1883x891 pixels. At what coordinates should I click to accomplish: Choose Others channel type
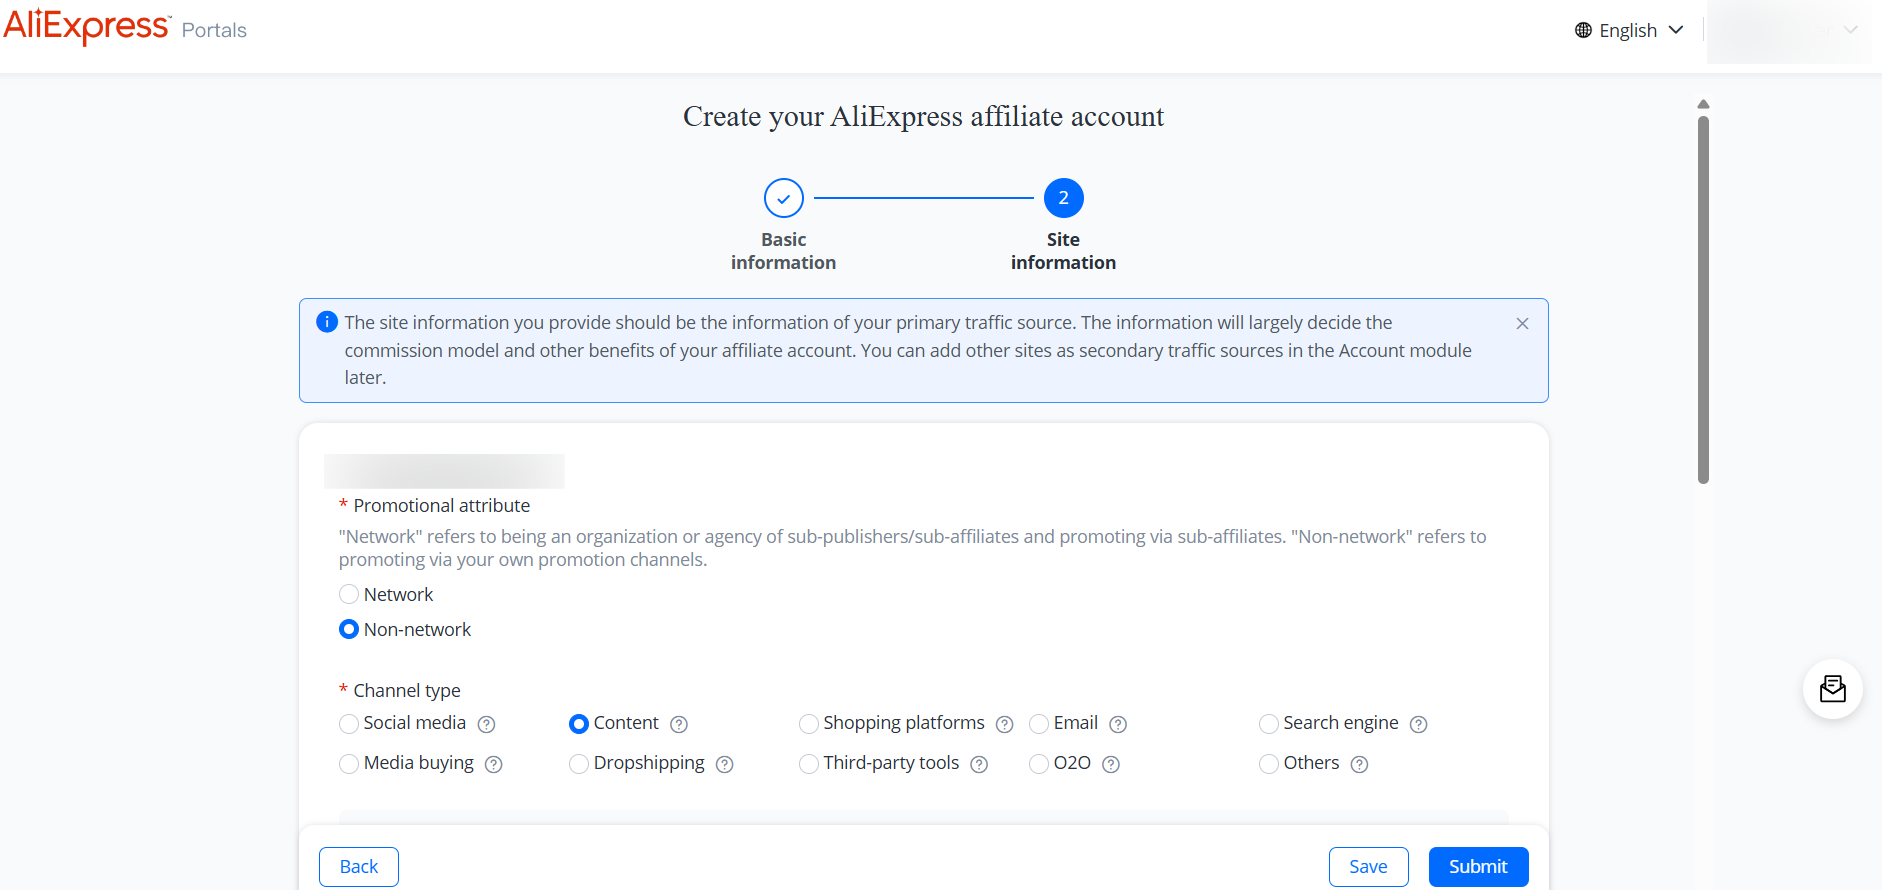[x=1269, y=764]
